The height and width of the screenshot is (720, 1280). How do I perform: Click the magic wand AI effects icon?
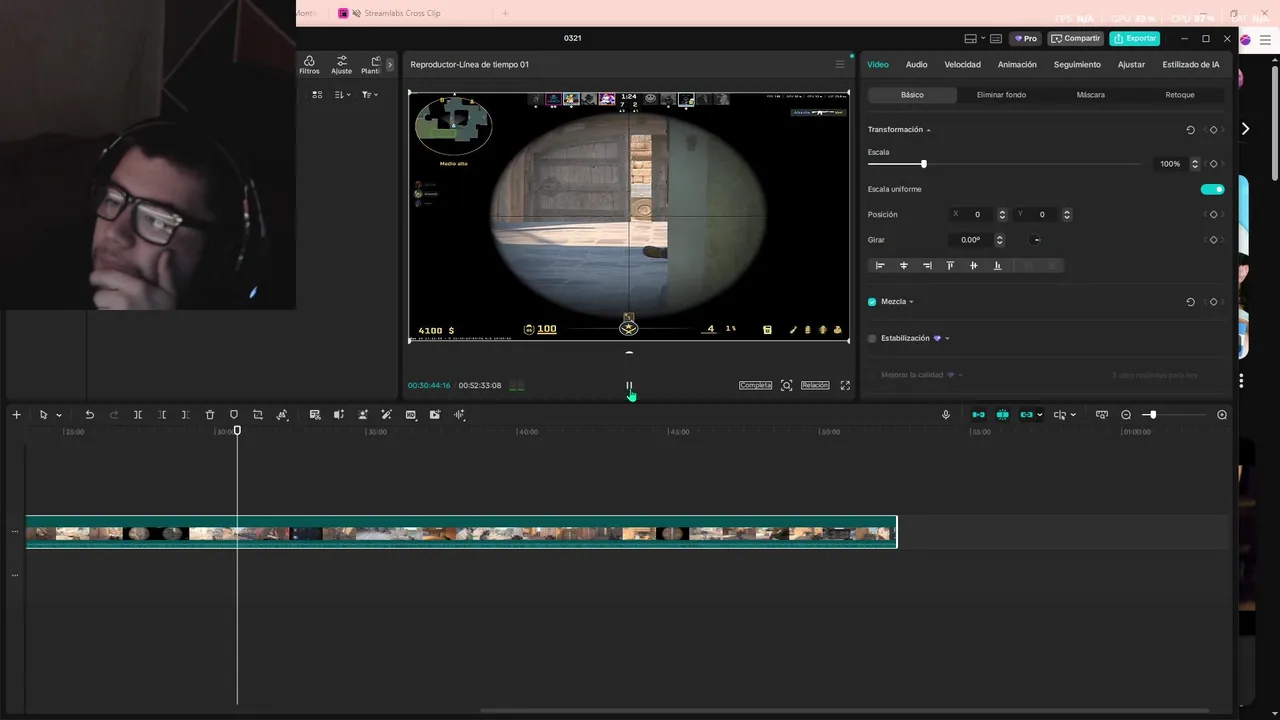pyautogui.click(x=387, y=415)
